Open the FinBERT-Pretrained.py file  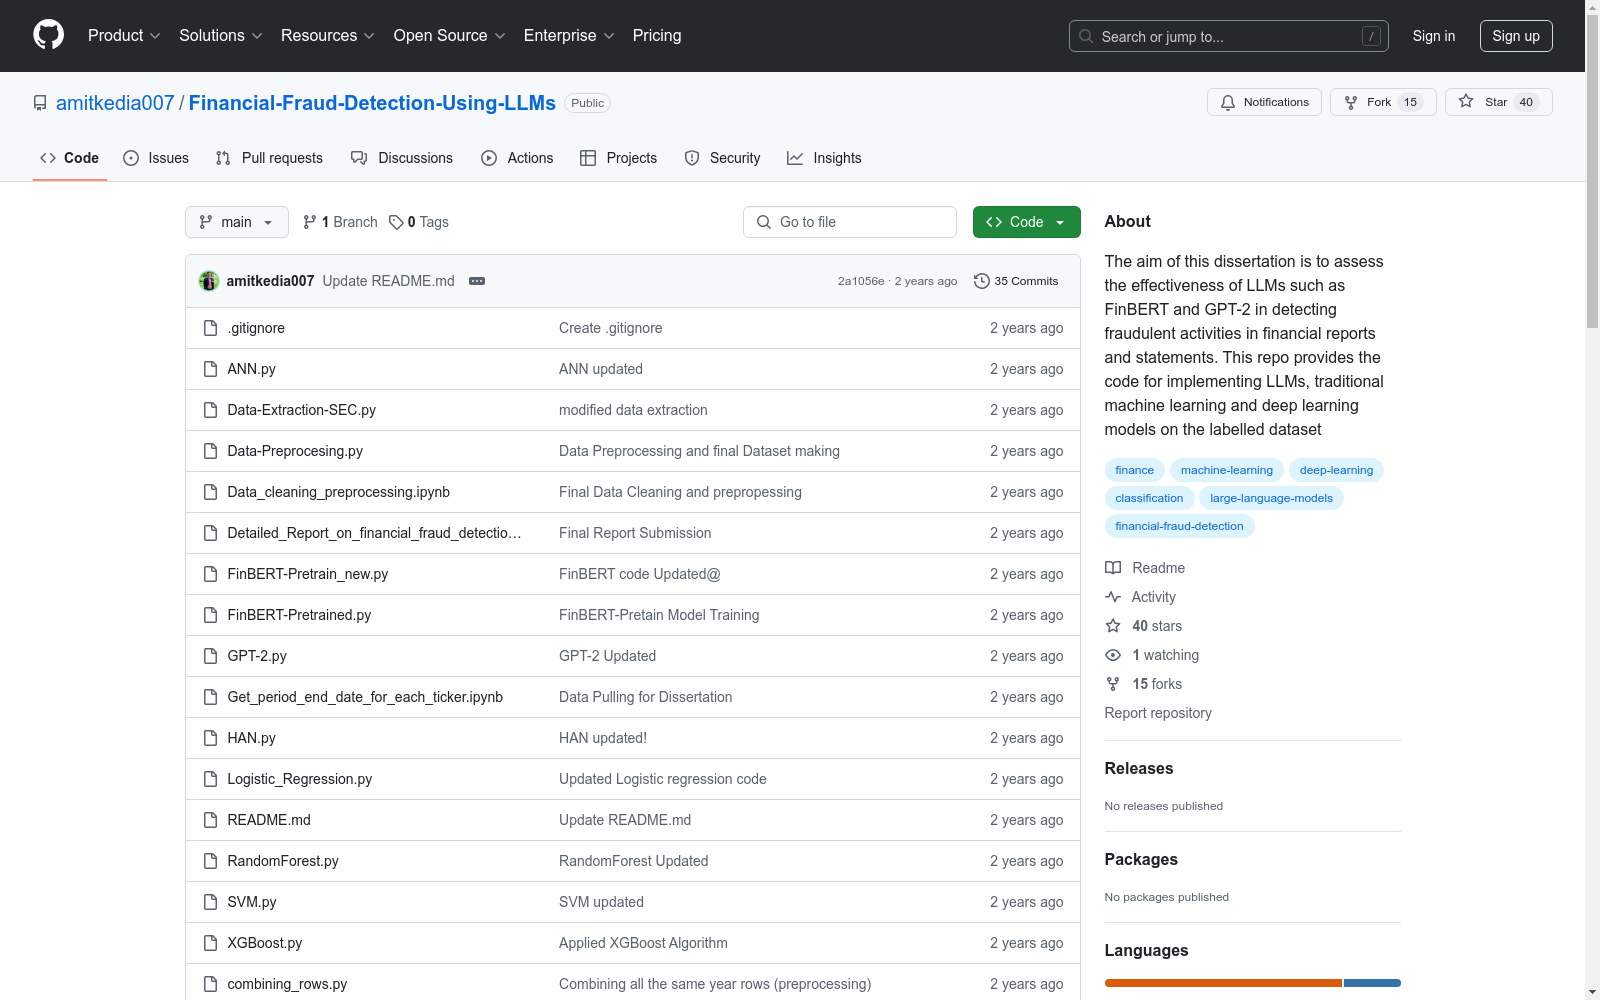tap(299, 615)
